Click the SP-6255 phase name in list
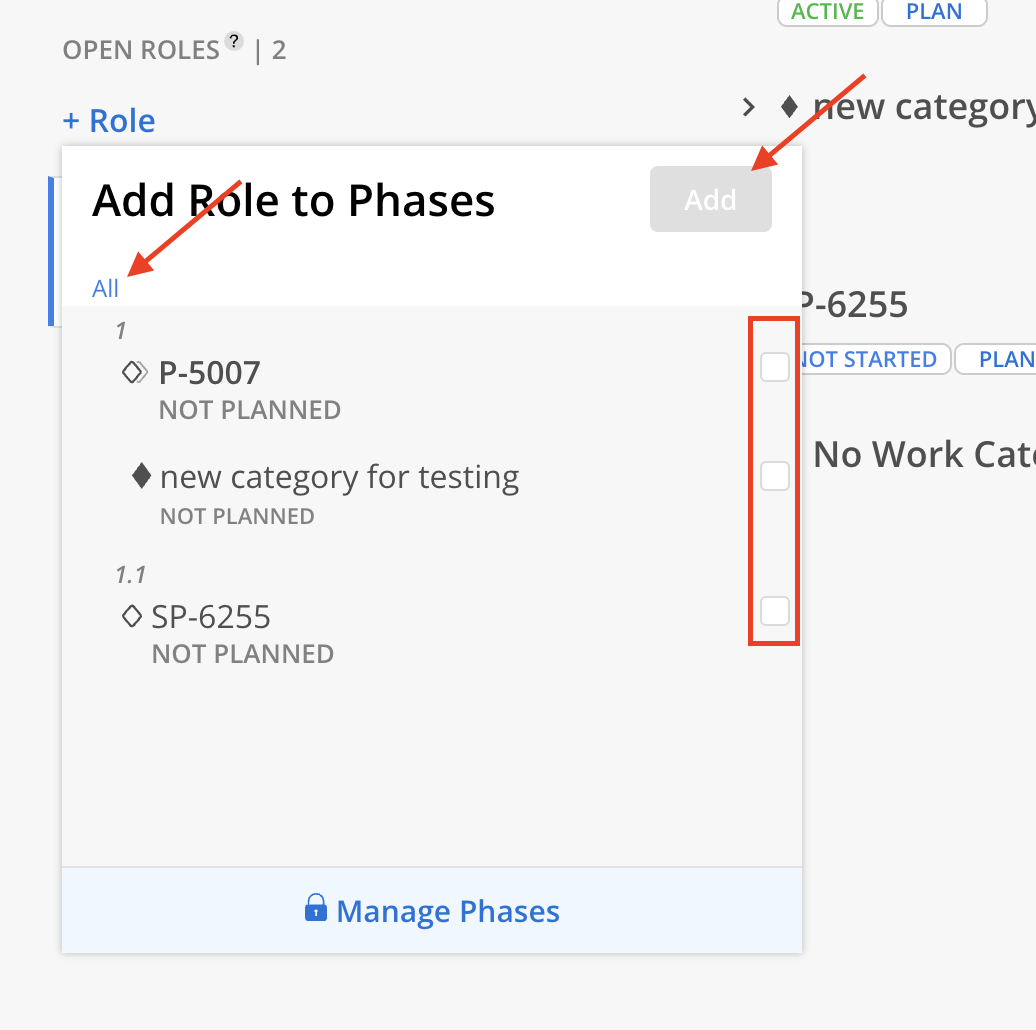Image resolution: width=1036 pixels, height=1030 pixels. pyautogui.click(x=211, y=617)
